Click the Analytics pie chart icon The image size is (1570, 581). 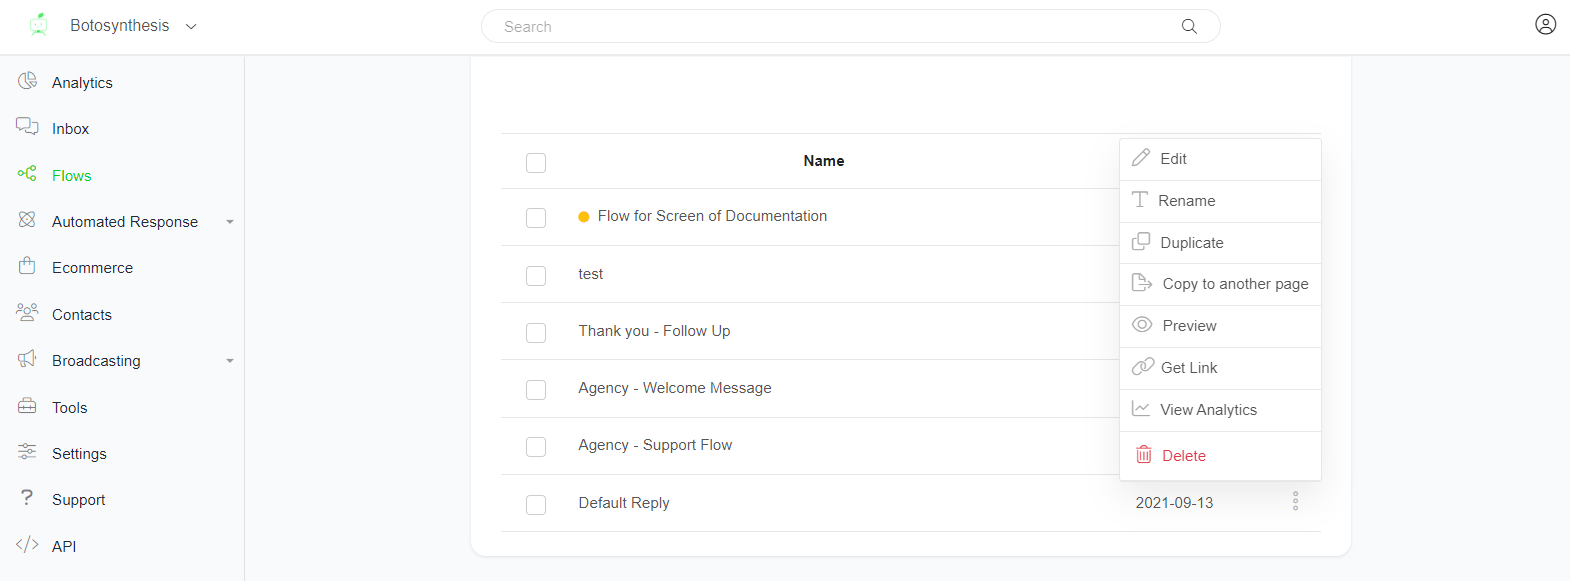(27, 81)
